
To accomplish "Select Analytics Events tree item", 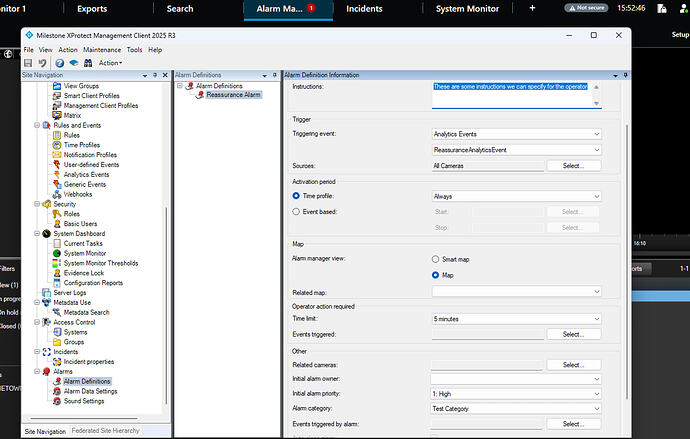I will click(x=86, y=175).
